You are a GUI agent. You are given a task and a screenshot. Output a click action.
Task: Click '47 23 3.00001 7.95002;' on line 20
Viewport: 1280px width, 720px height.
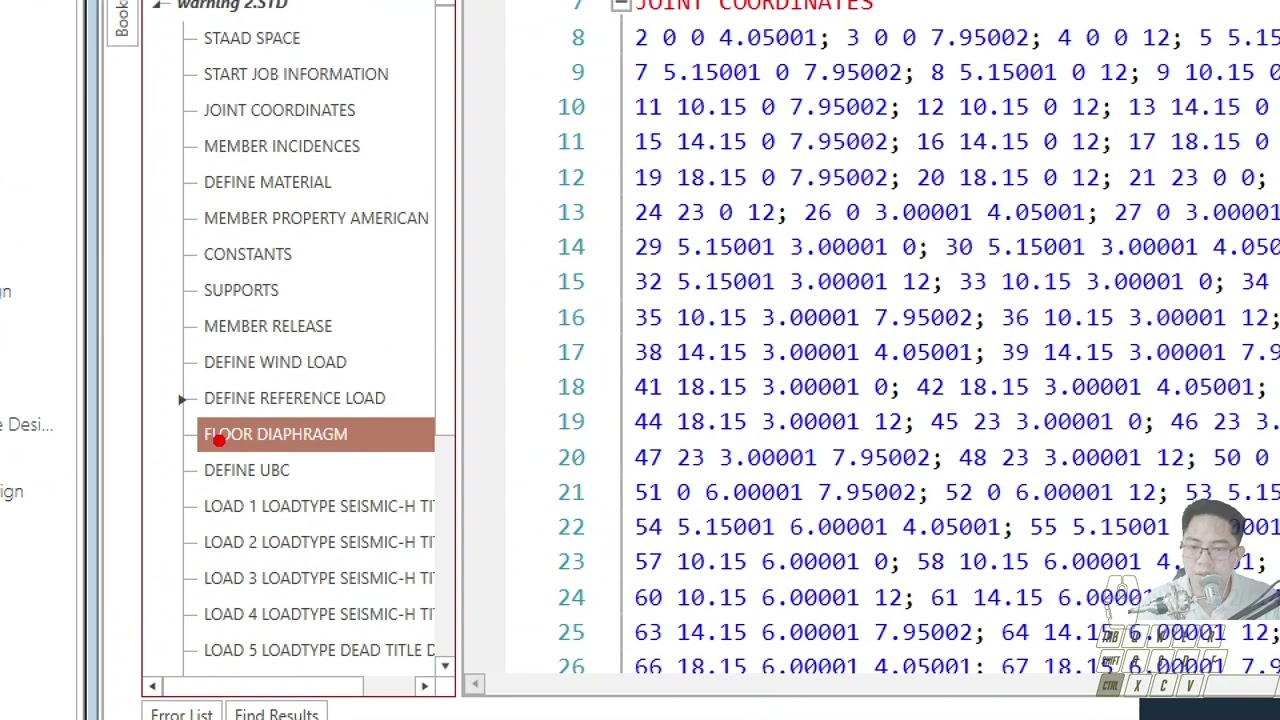(788, 457)
